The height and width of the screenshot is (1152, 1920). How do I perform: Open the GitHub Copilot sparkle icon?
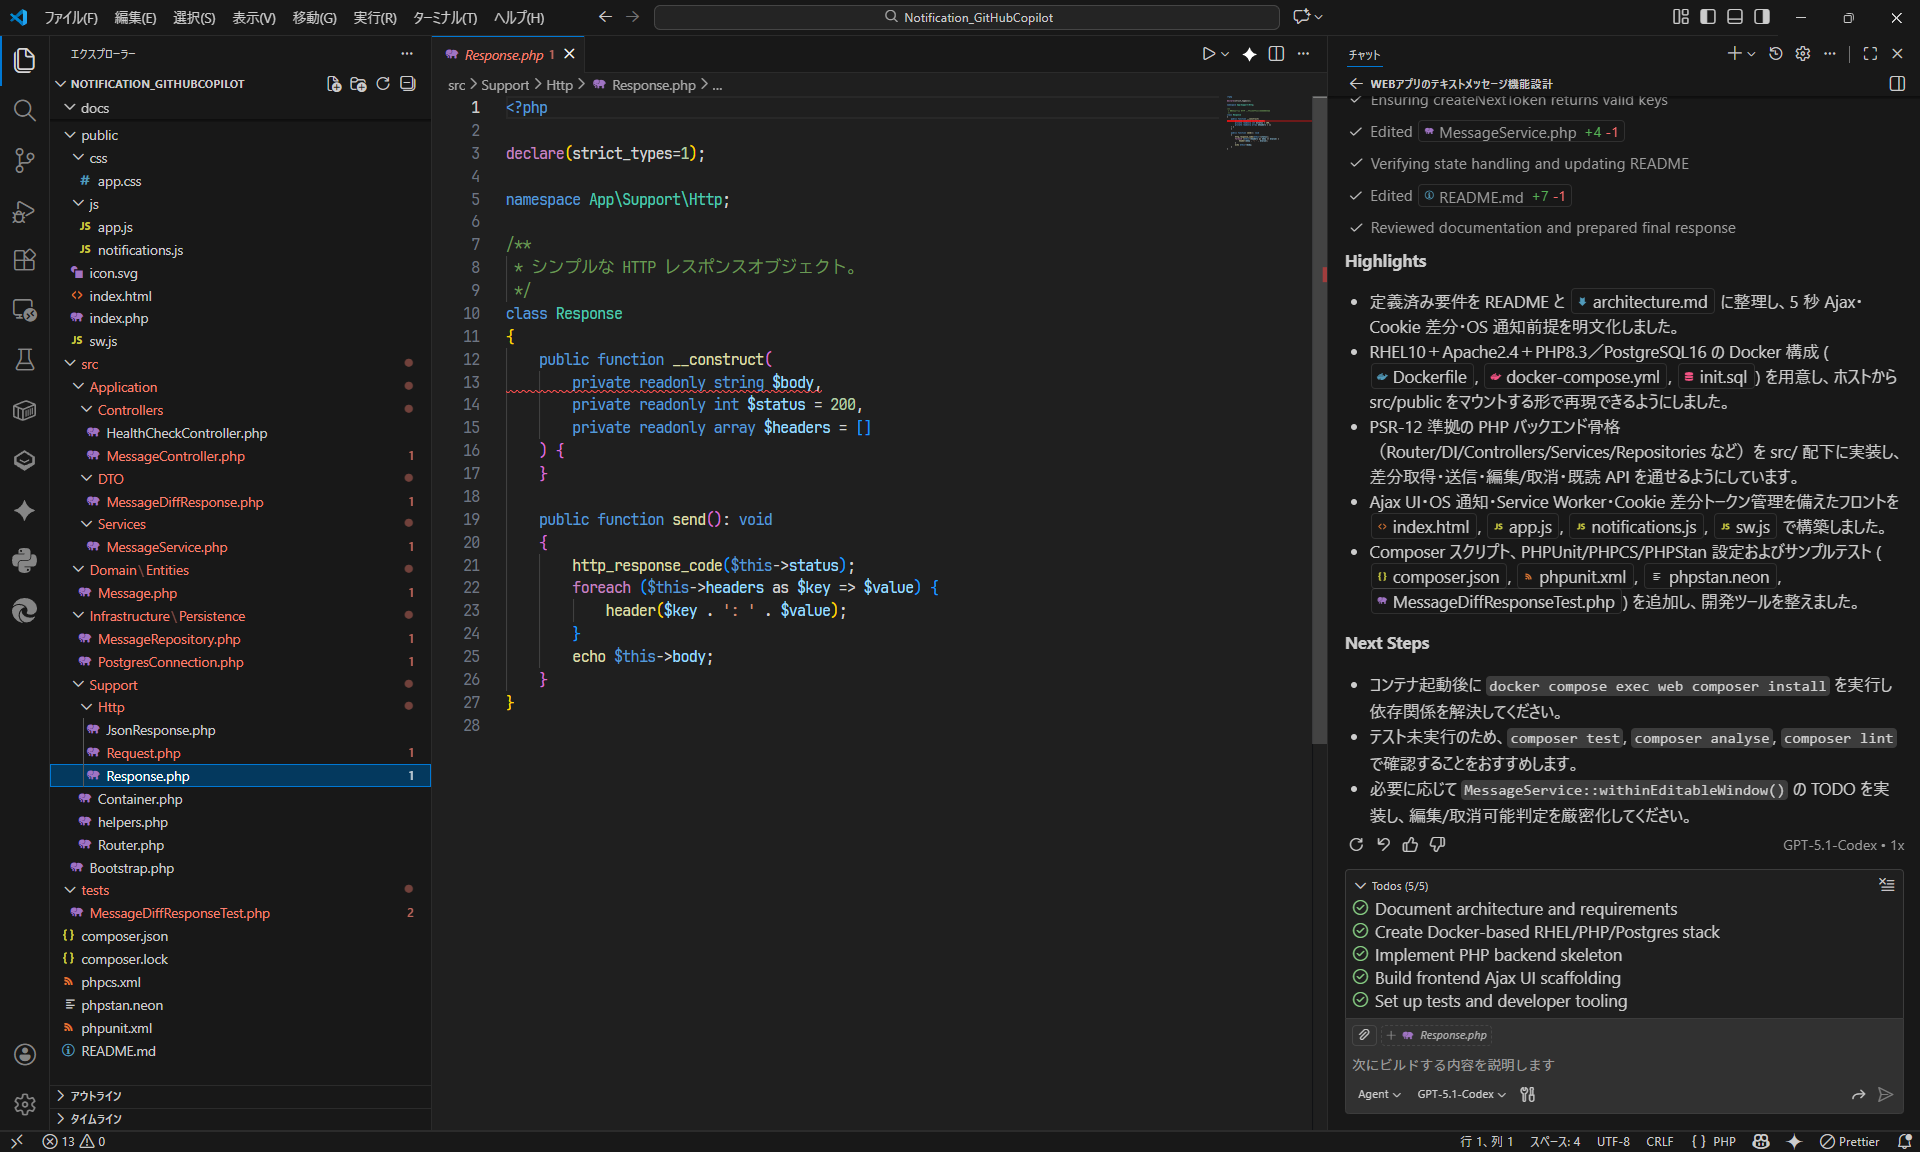(24, 511)
